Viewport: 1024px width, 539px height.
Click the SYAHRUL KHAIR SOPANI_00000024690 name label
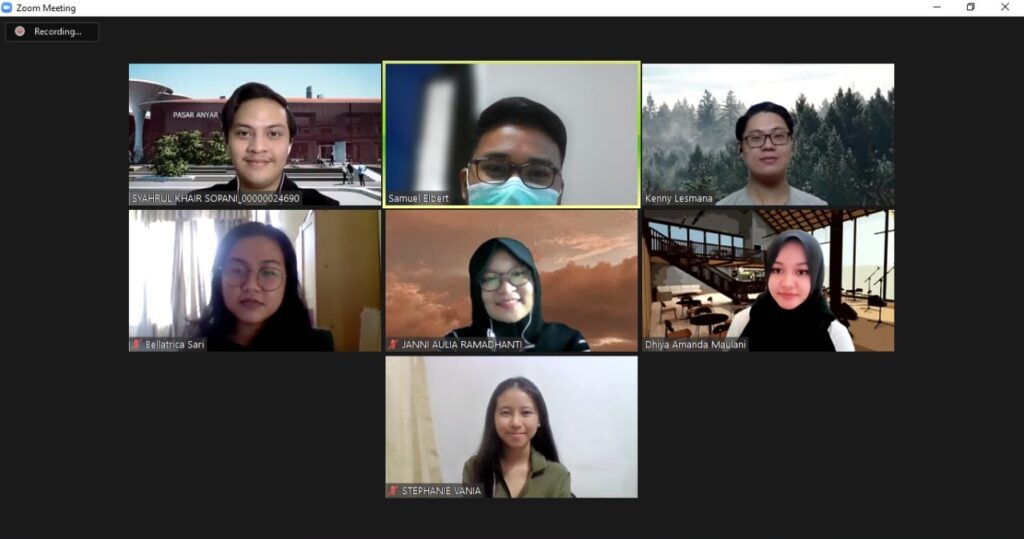pos(216,199)
